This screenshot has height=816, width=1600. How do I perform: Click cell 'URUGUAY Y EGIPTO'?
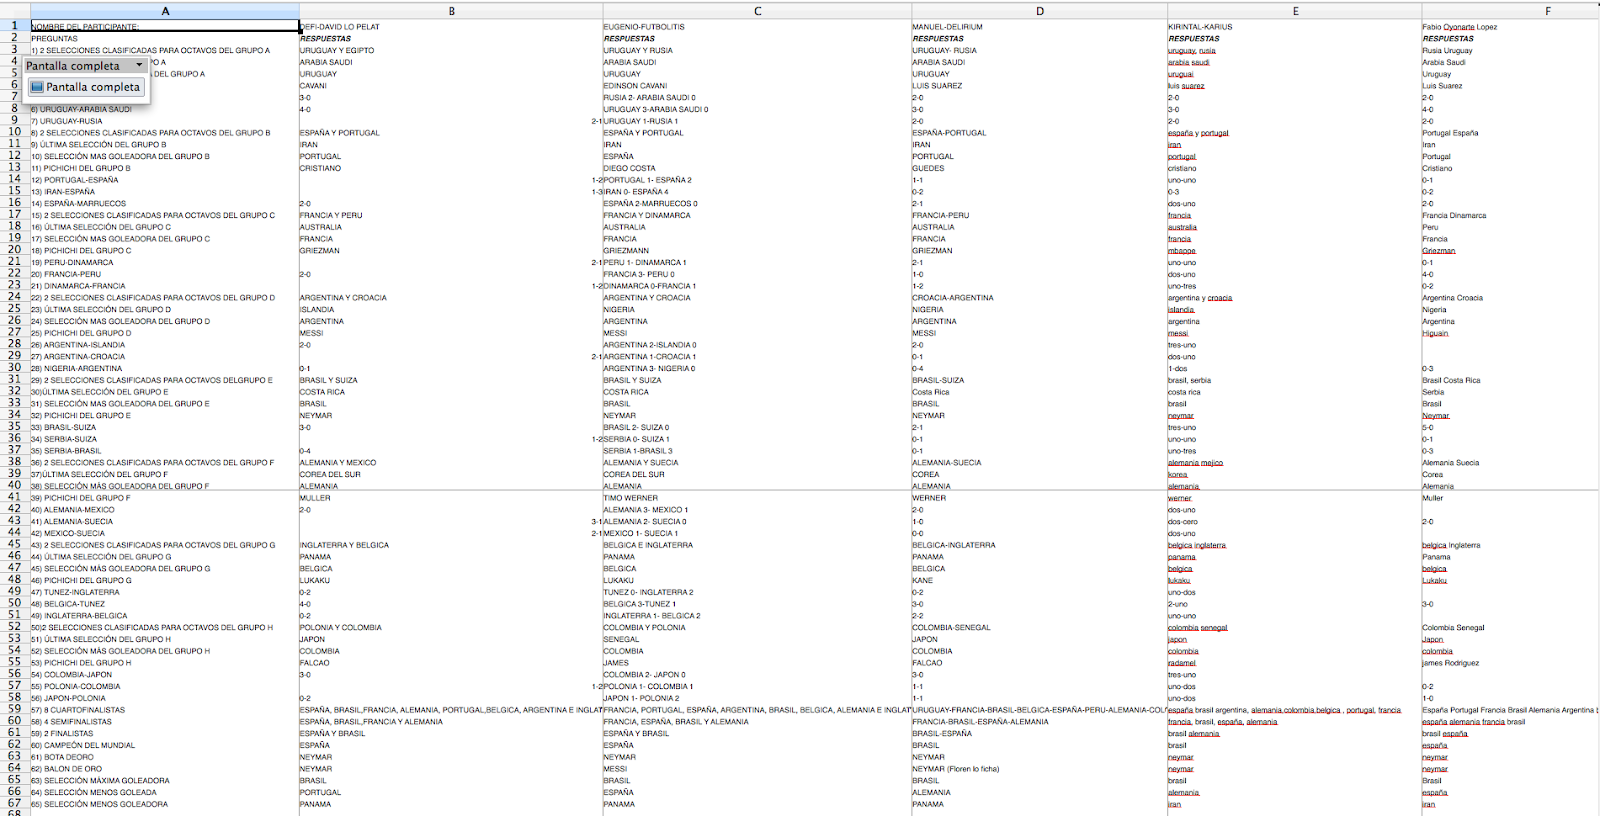coord(337,51)
